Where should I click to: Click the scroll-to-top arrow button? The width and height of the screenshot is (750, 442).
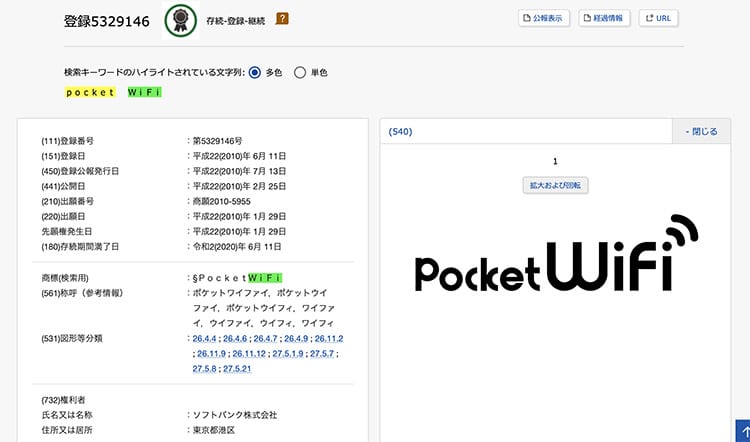[742, 431]
